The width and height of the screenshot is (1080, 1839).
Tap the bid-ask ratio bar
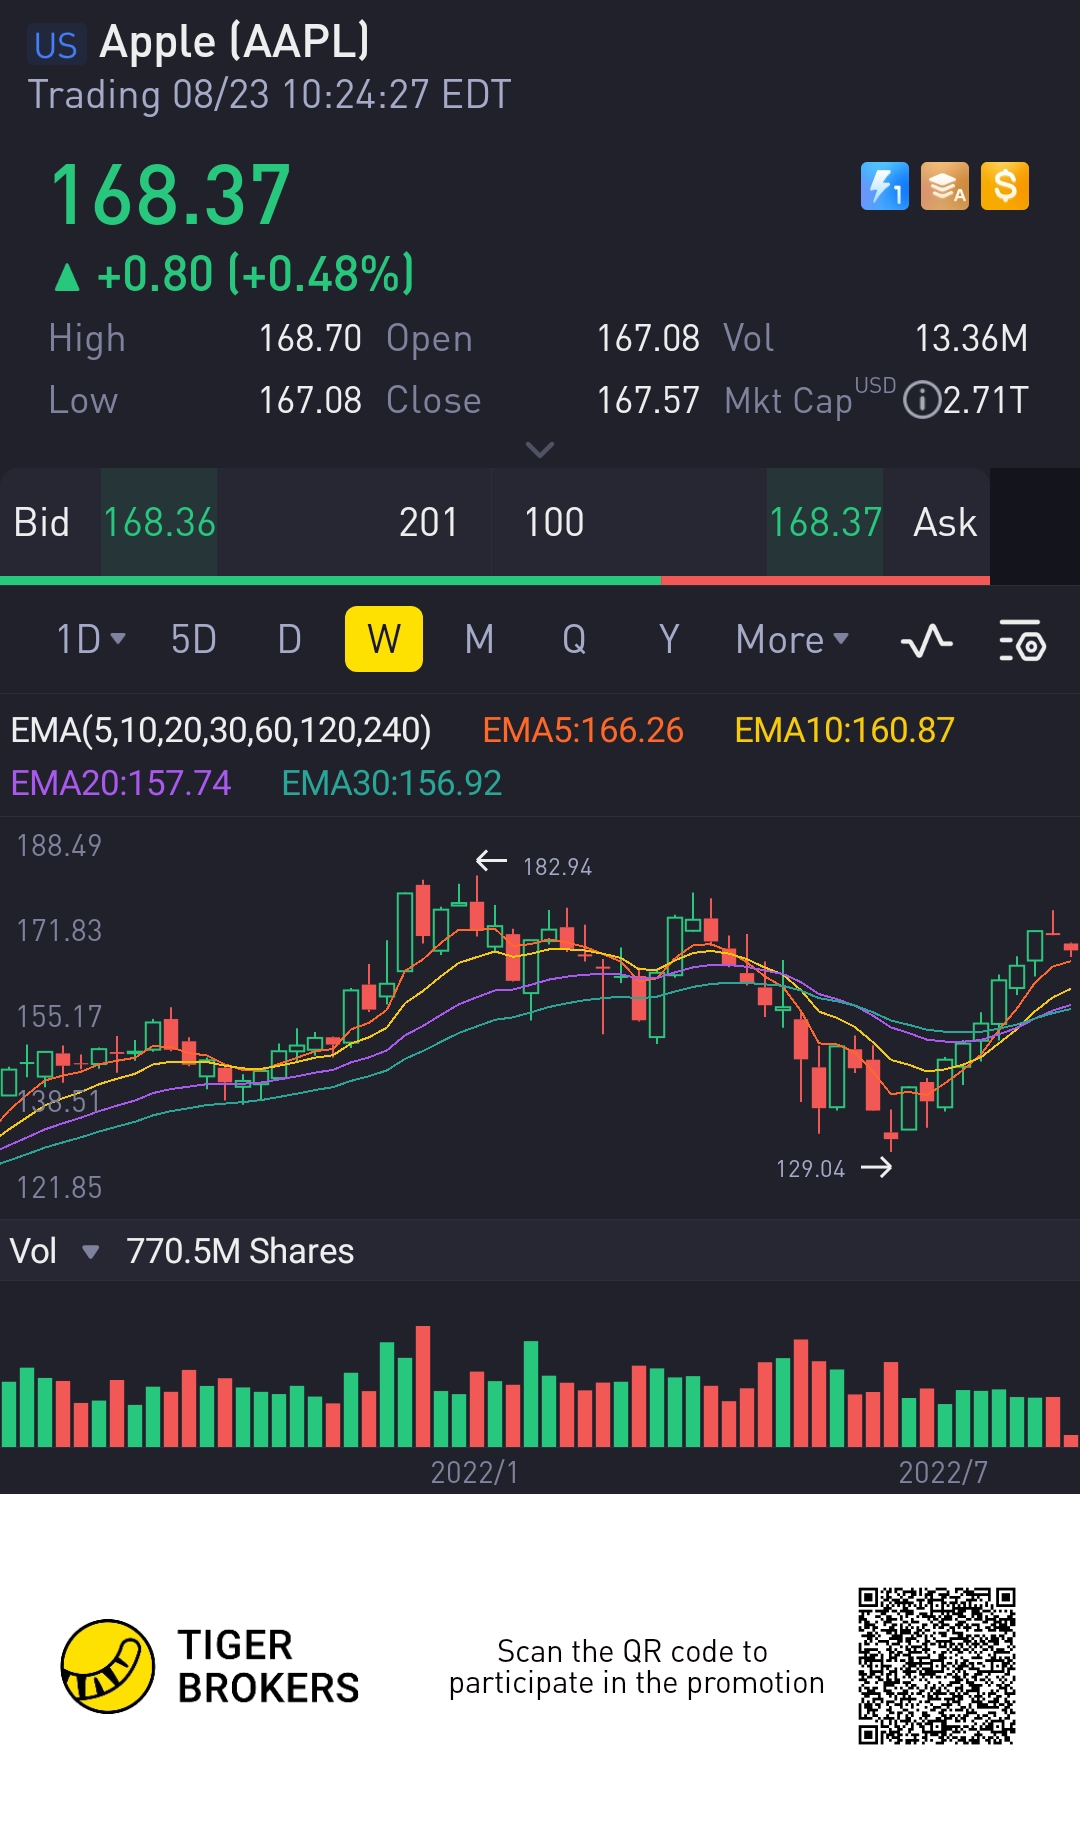[495, 580]
